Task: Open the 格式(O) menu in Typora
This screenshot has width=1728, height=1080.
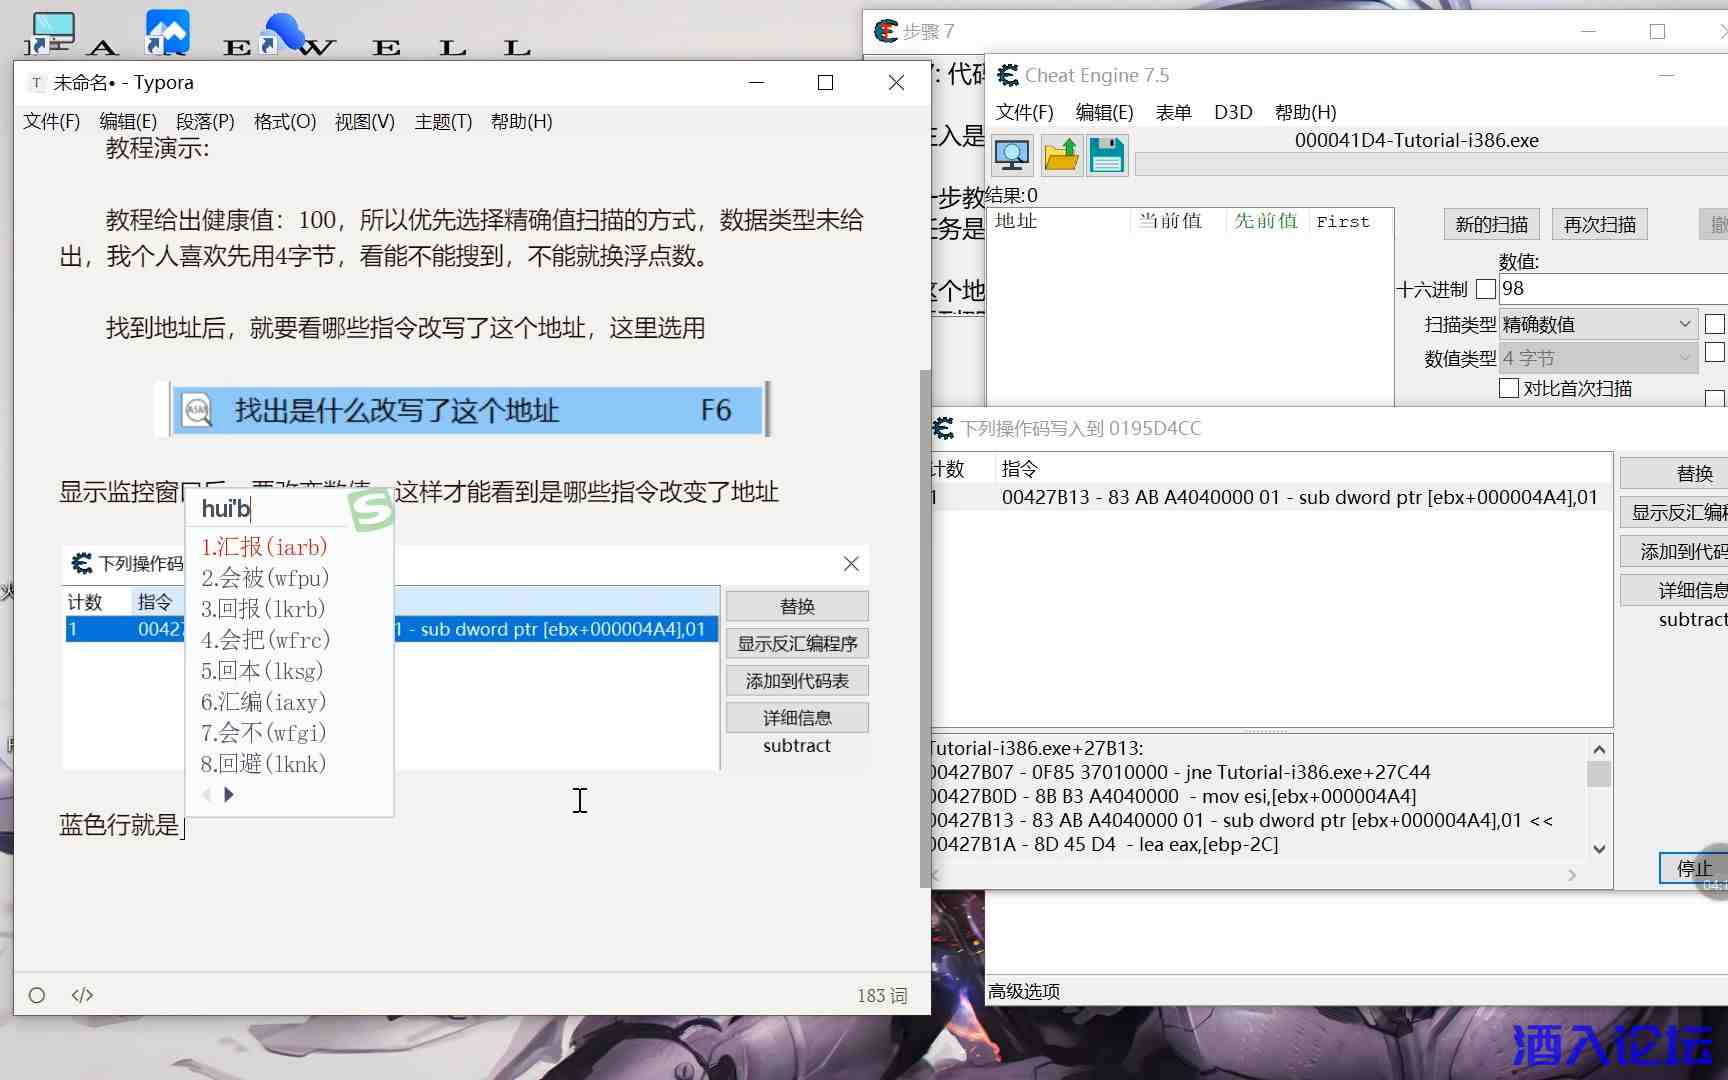Action: tap(286, 121)
